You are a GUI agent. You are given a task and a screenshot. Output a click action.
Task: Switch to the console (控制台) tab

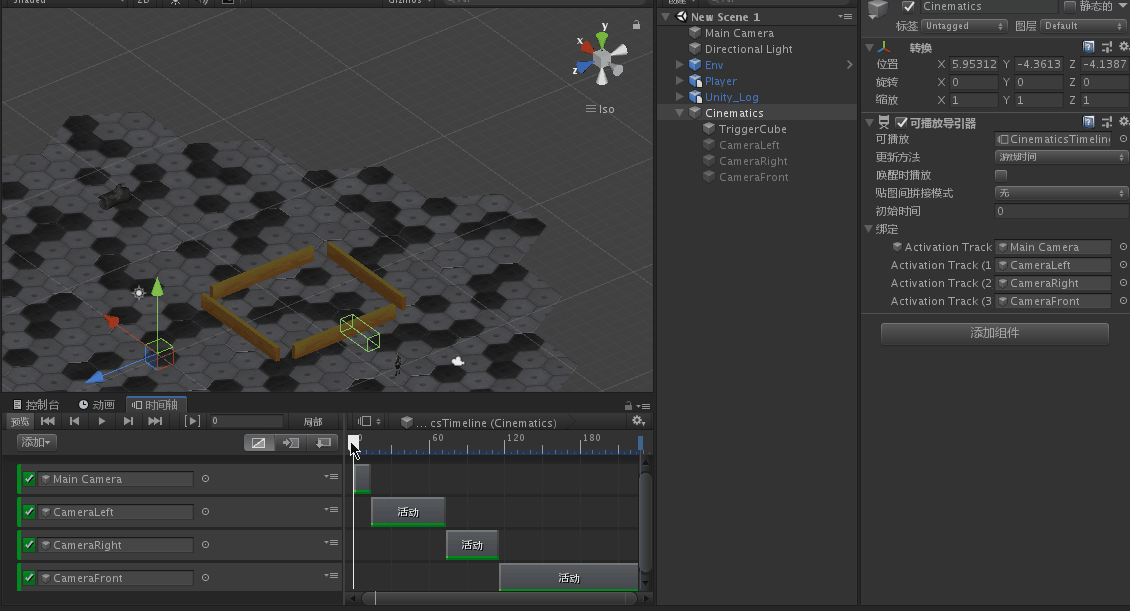point(36,405)
